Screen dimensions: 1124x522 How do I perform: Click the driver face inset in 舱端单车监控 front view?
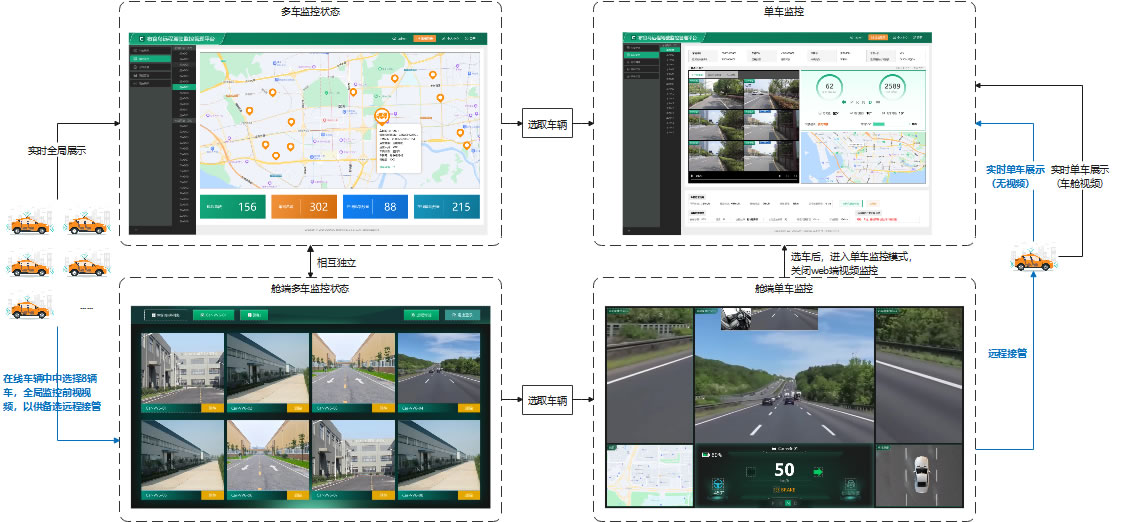tap(735, 318)
